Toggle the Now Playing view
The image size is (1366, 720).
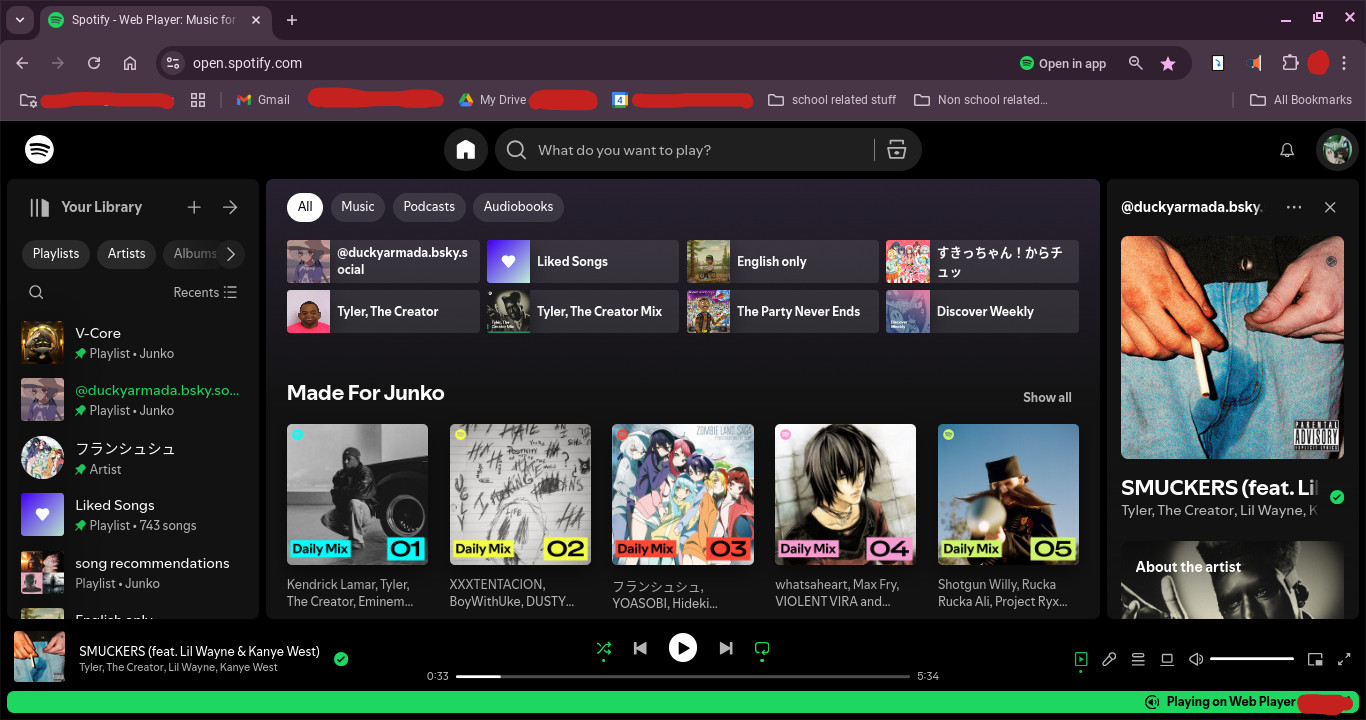(1080, 659)
